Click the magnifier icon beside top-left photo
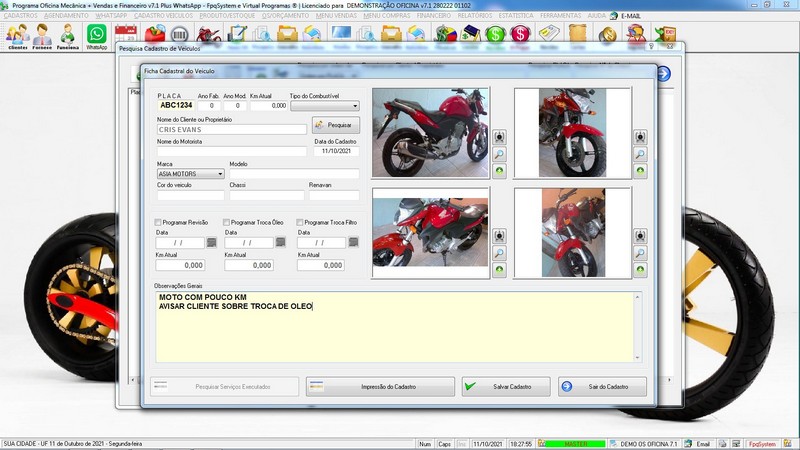 (x=499, y=154)
